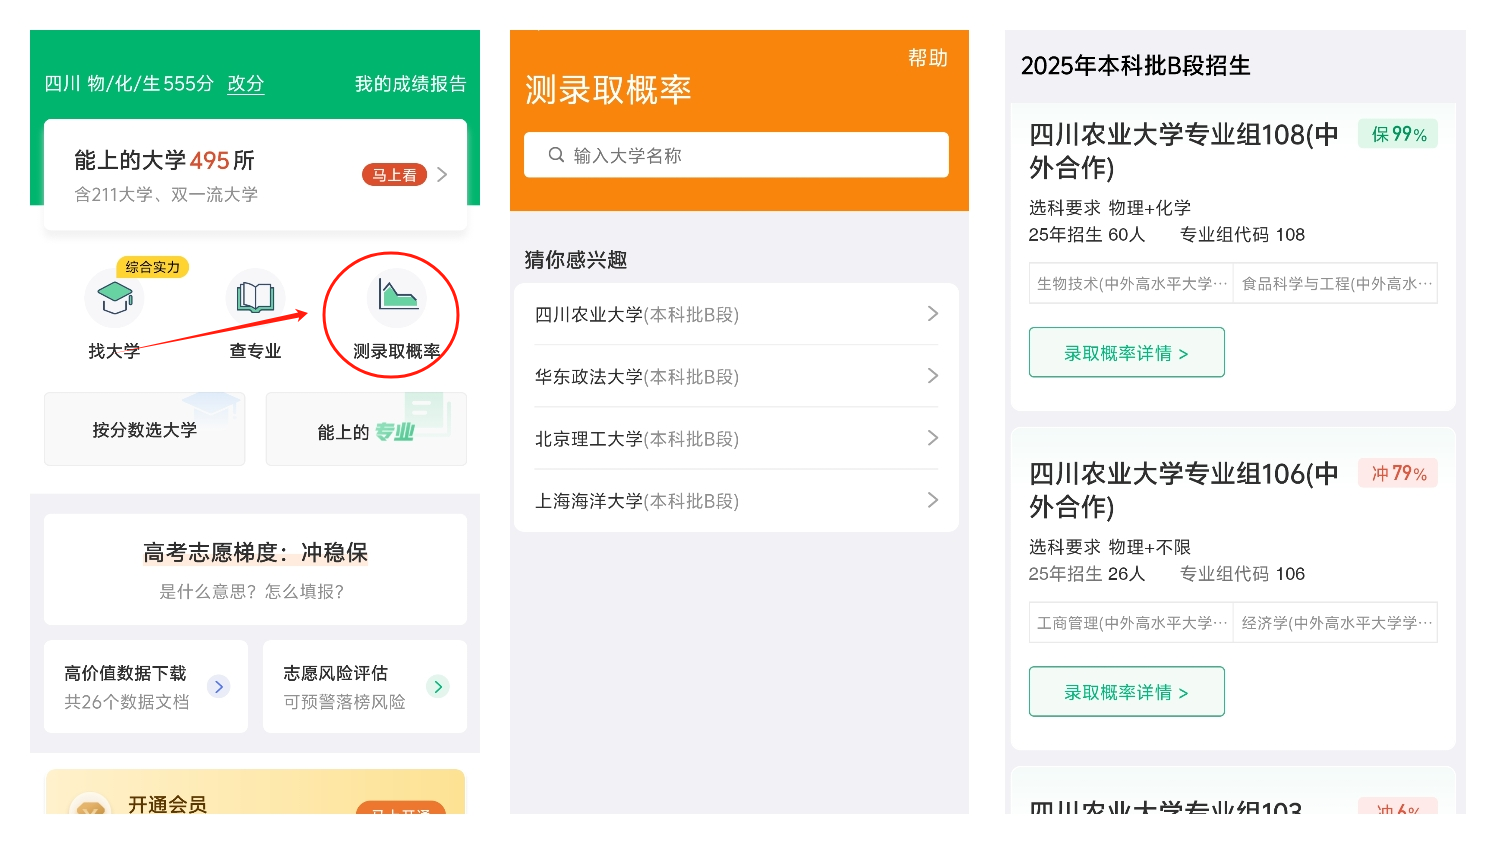Select the 能上的专业 tile
Image resolution: width=1500 pixels, height=844 pixels.
click(366, 431)
